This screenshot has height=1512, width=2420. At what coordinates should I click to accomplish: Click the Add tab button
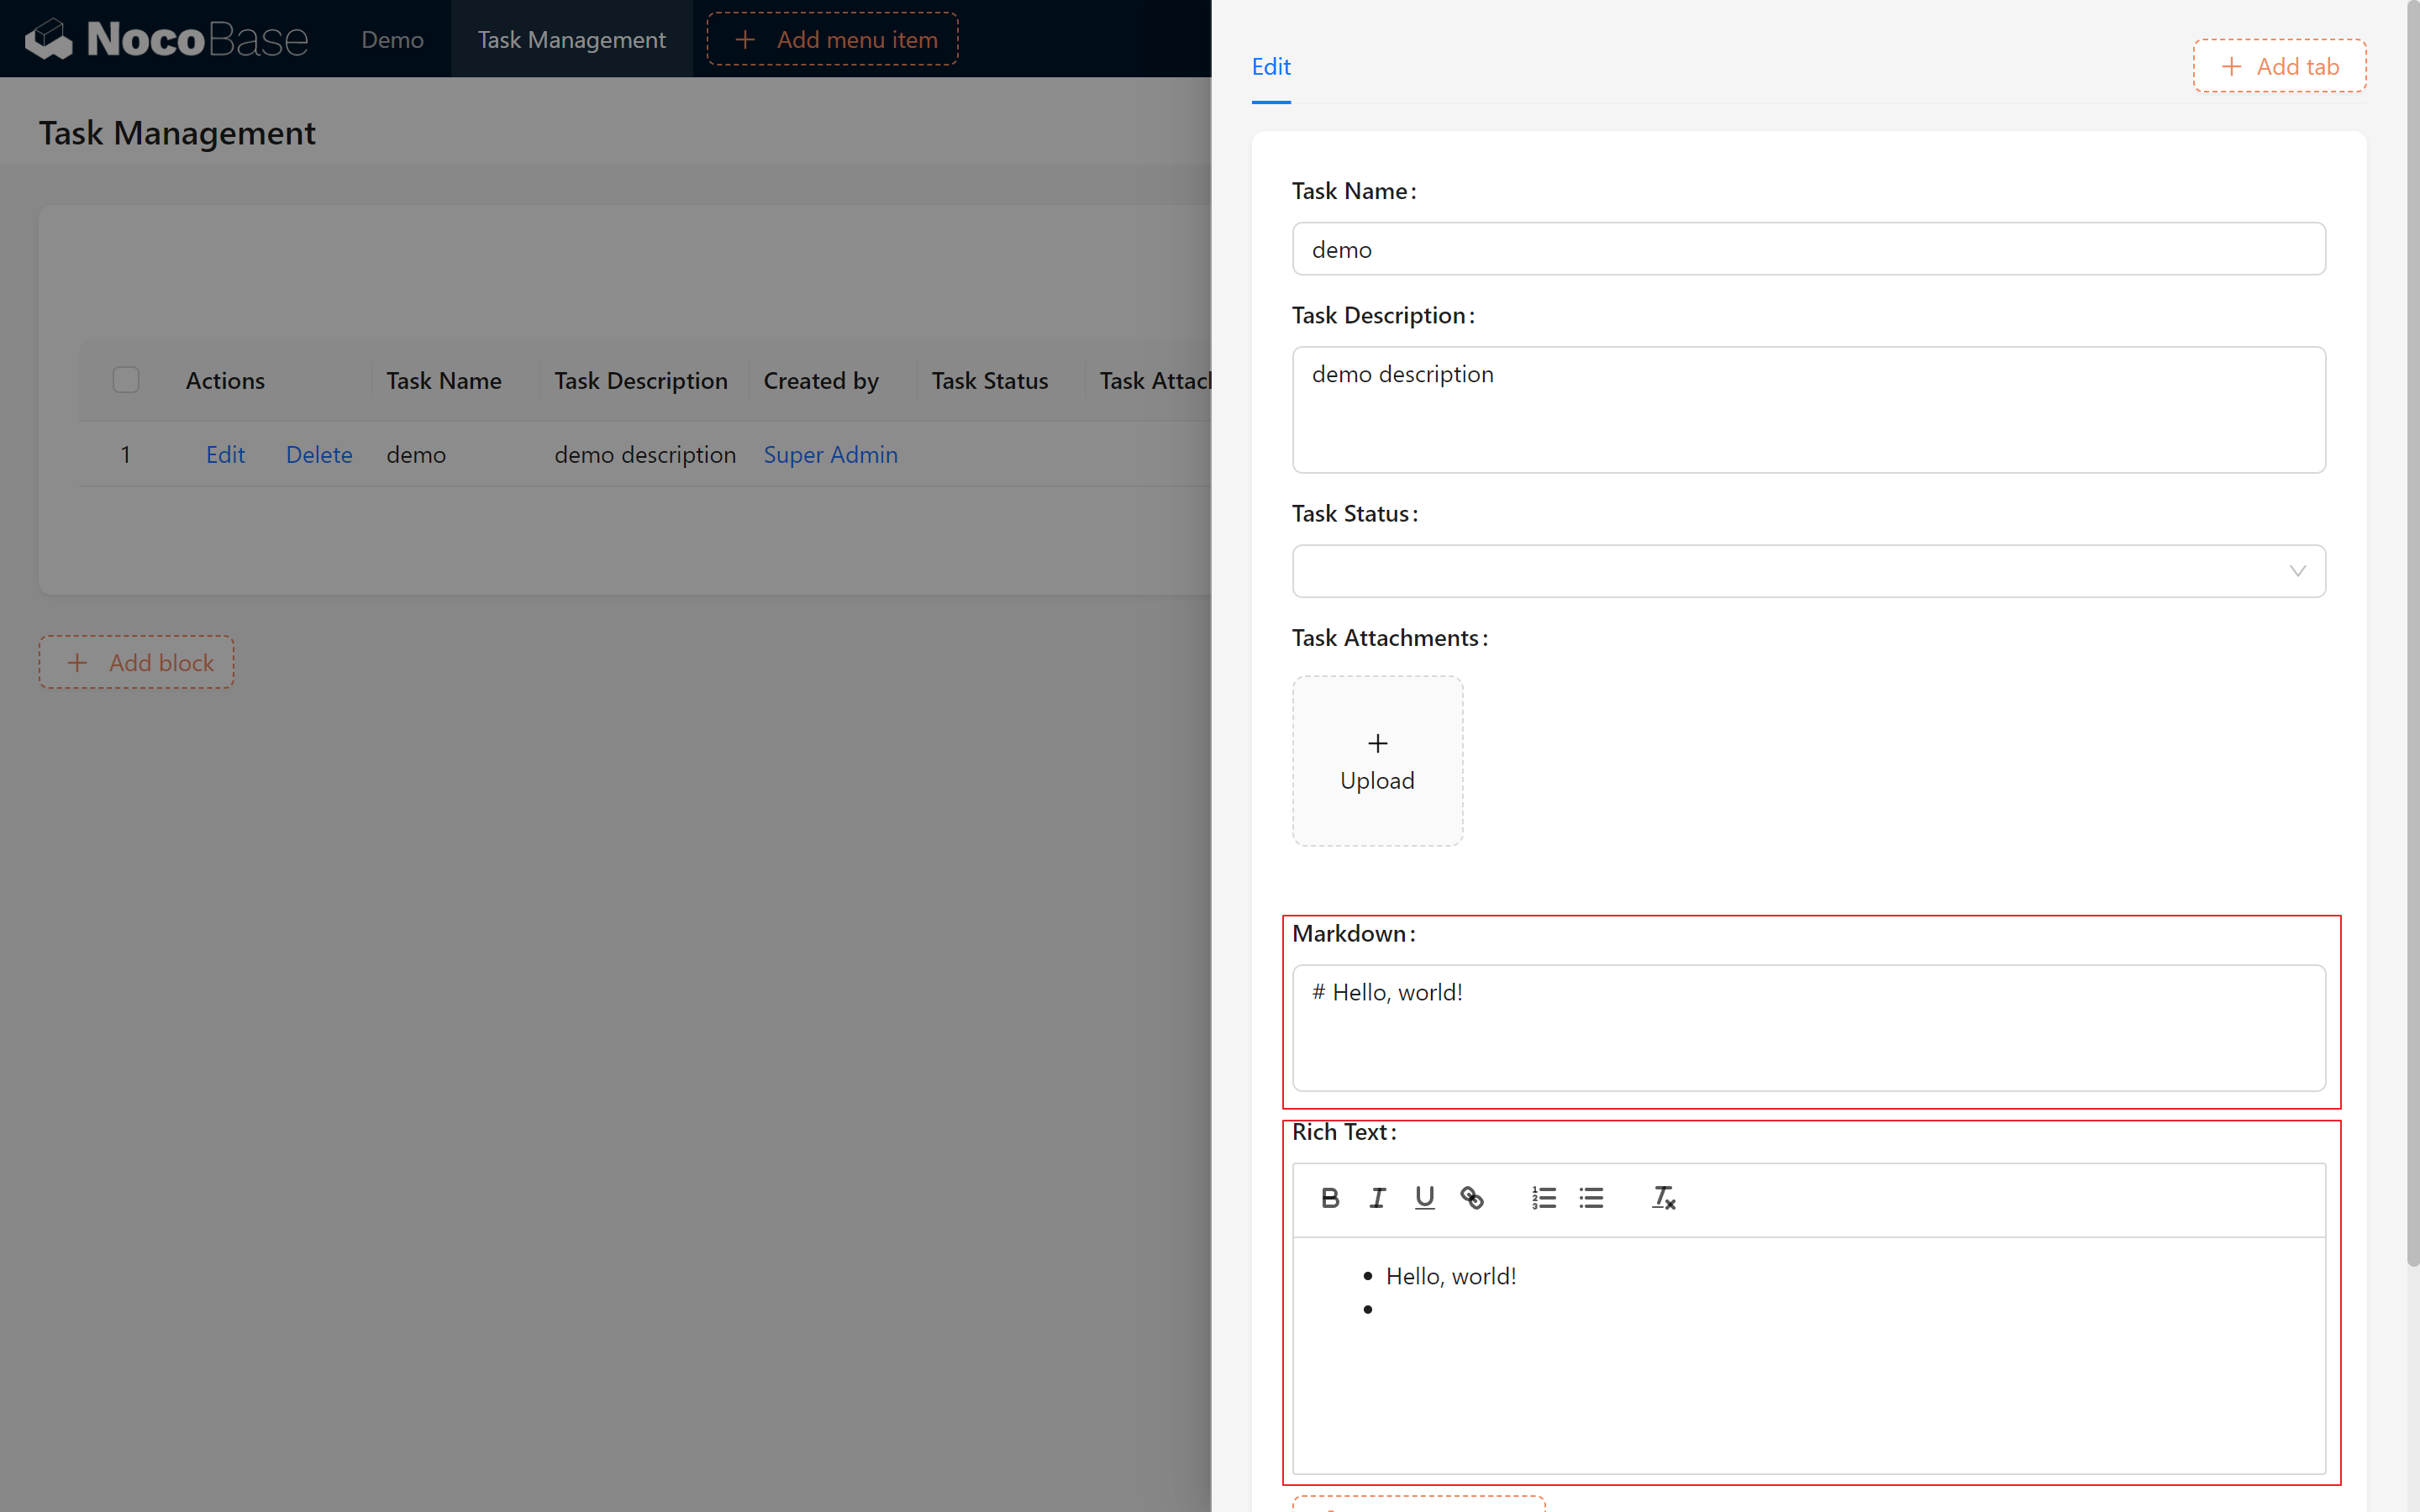tap(2279, 66)
